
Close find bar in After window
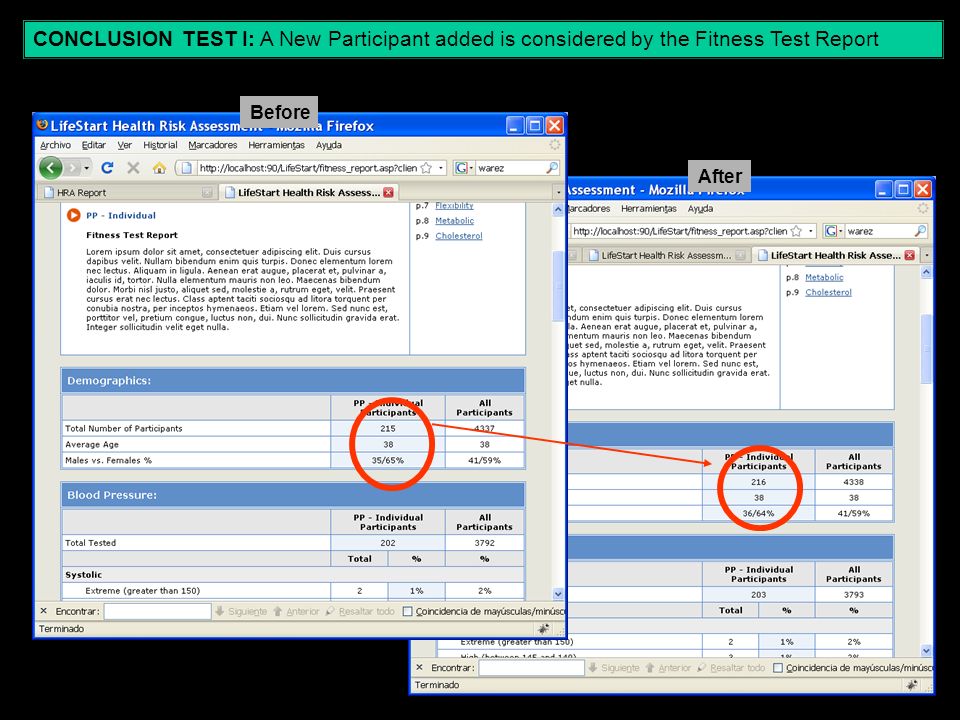point(419,667)
